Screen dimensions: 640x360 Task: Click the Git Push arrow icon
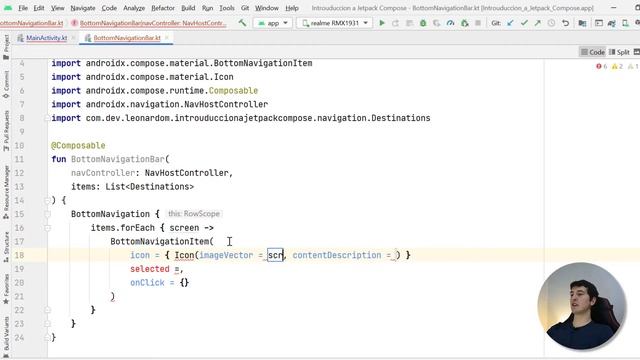click(538, 23)
